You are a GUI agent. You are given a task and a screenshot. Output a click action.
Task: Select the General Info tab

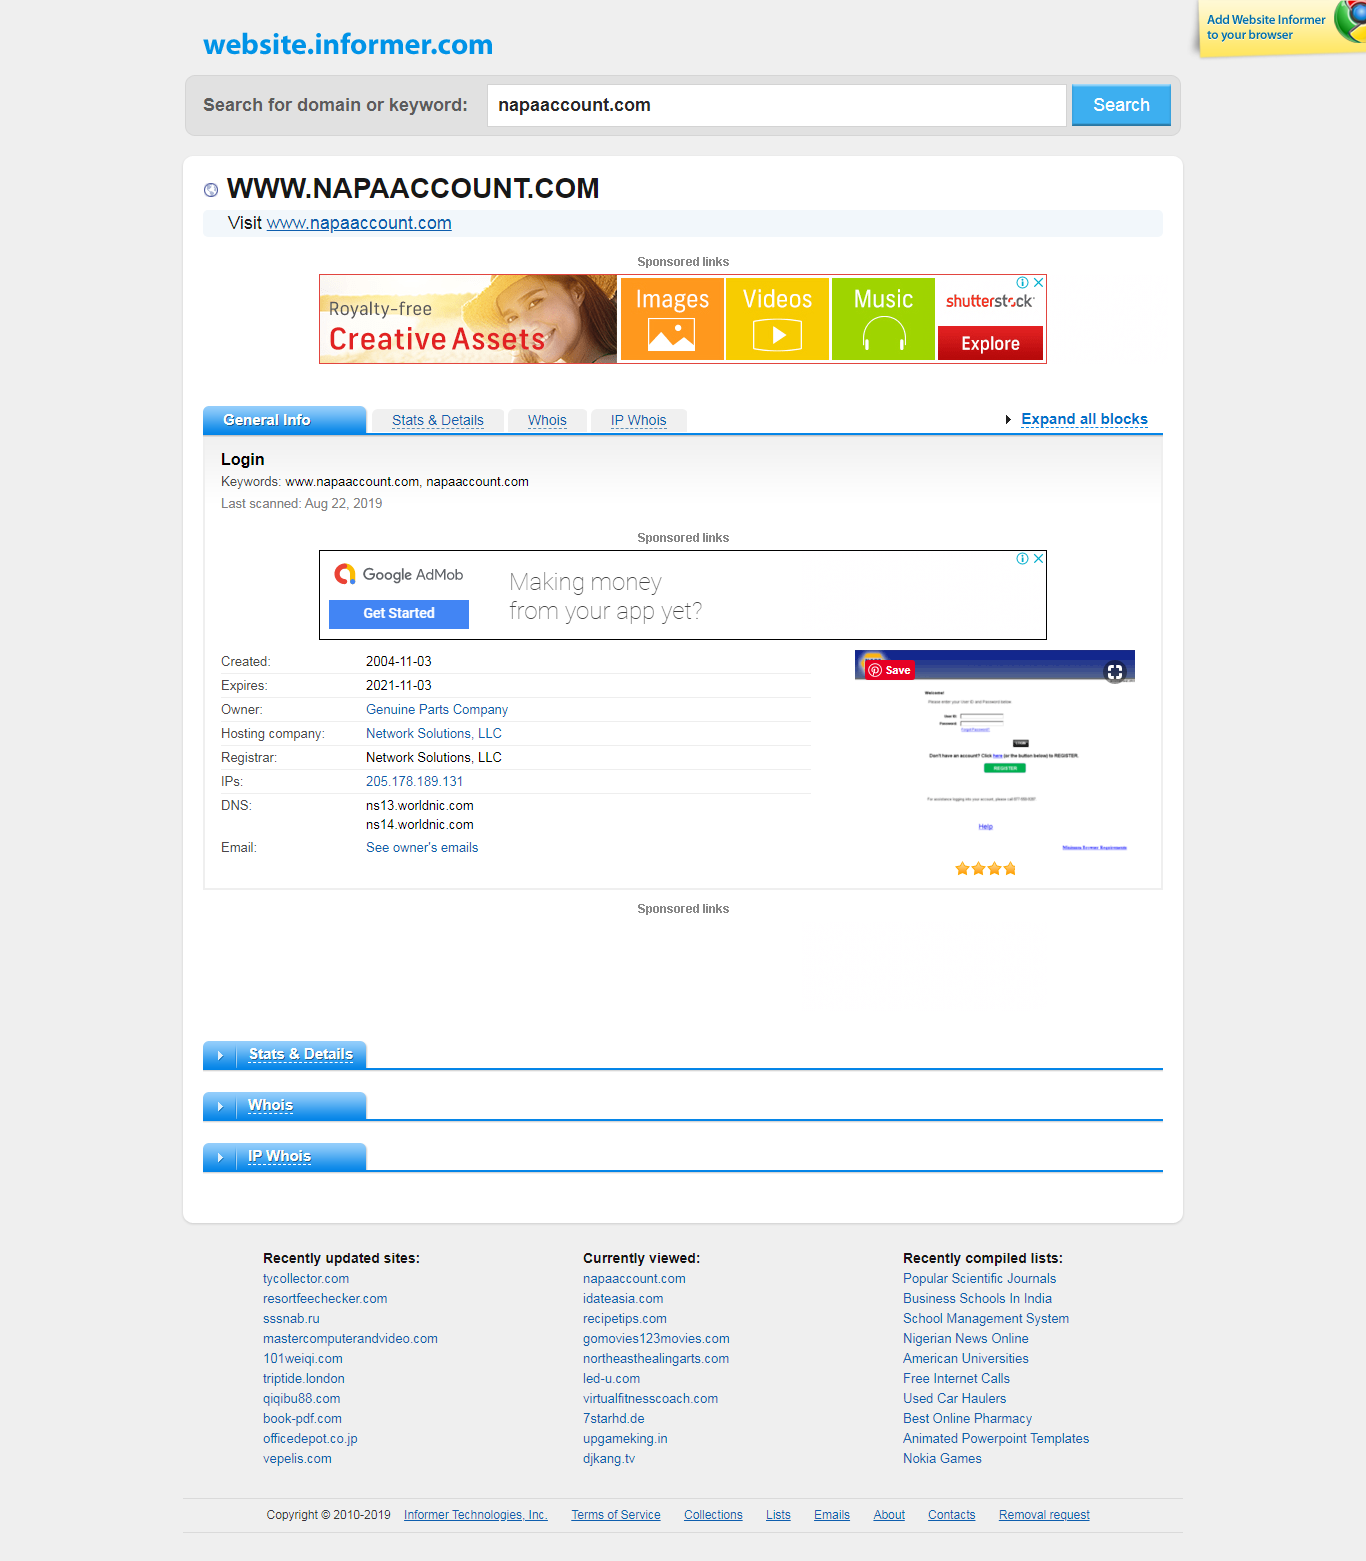tap(284, 420)
